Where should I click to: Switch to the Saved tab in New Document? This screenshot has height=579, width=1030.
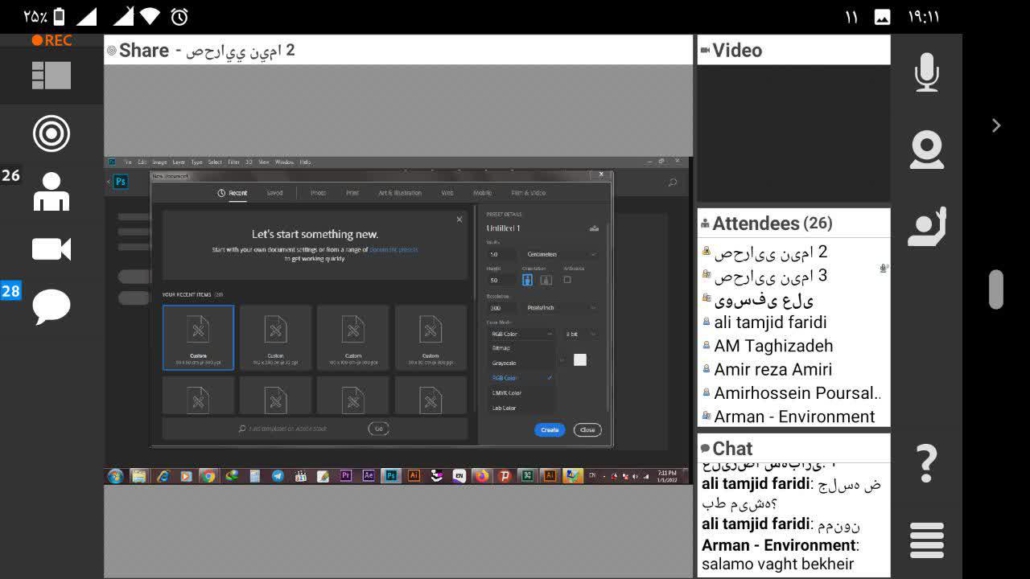point(274,193)
